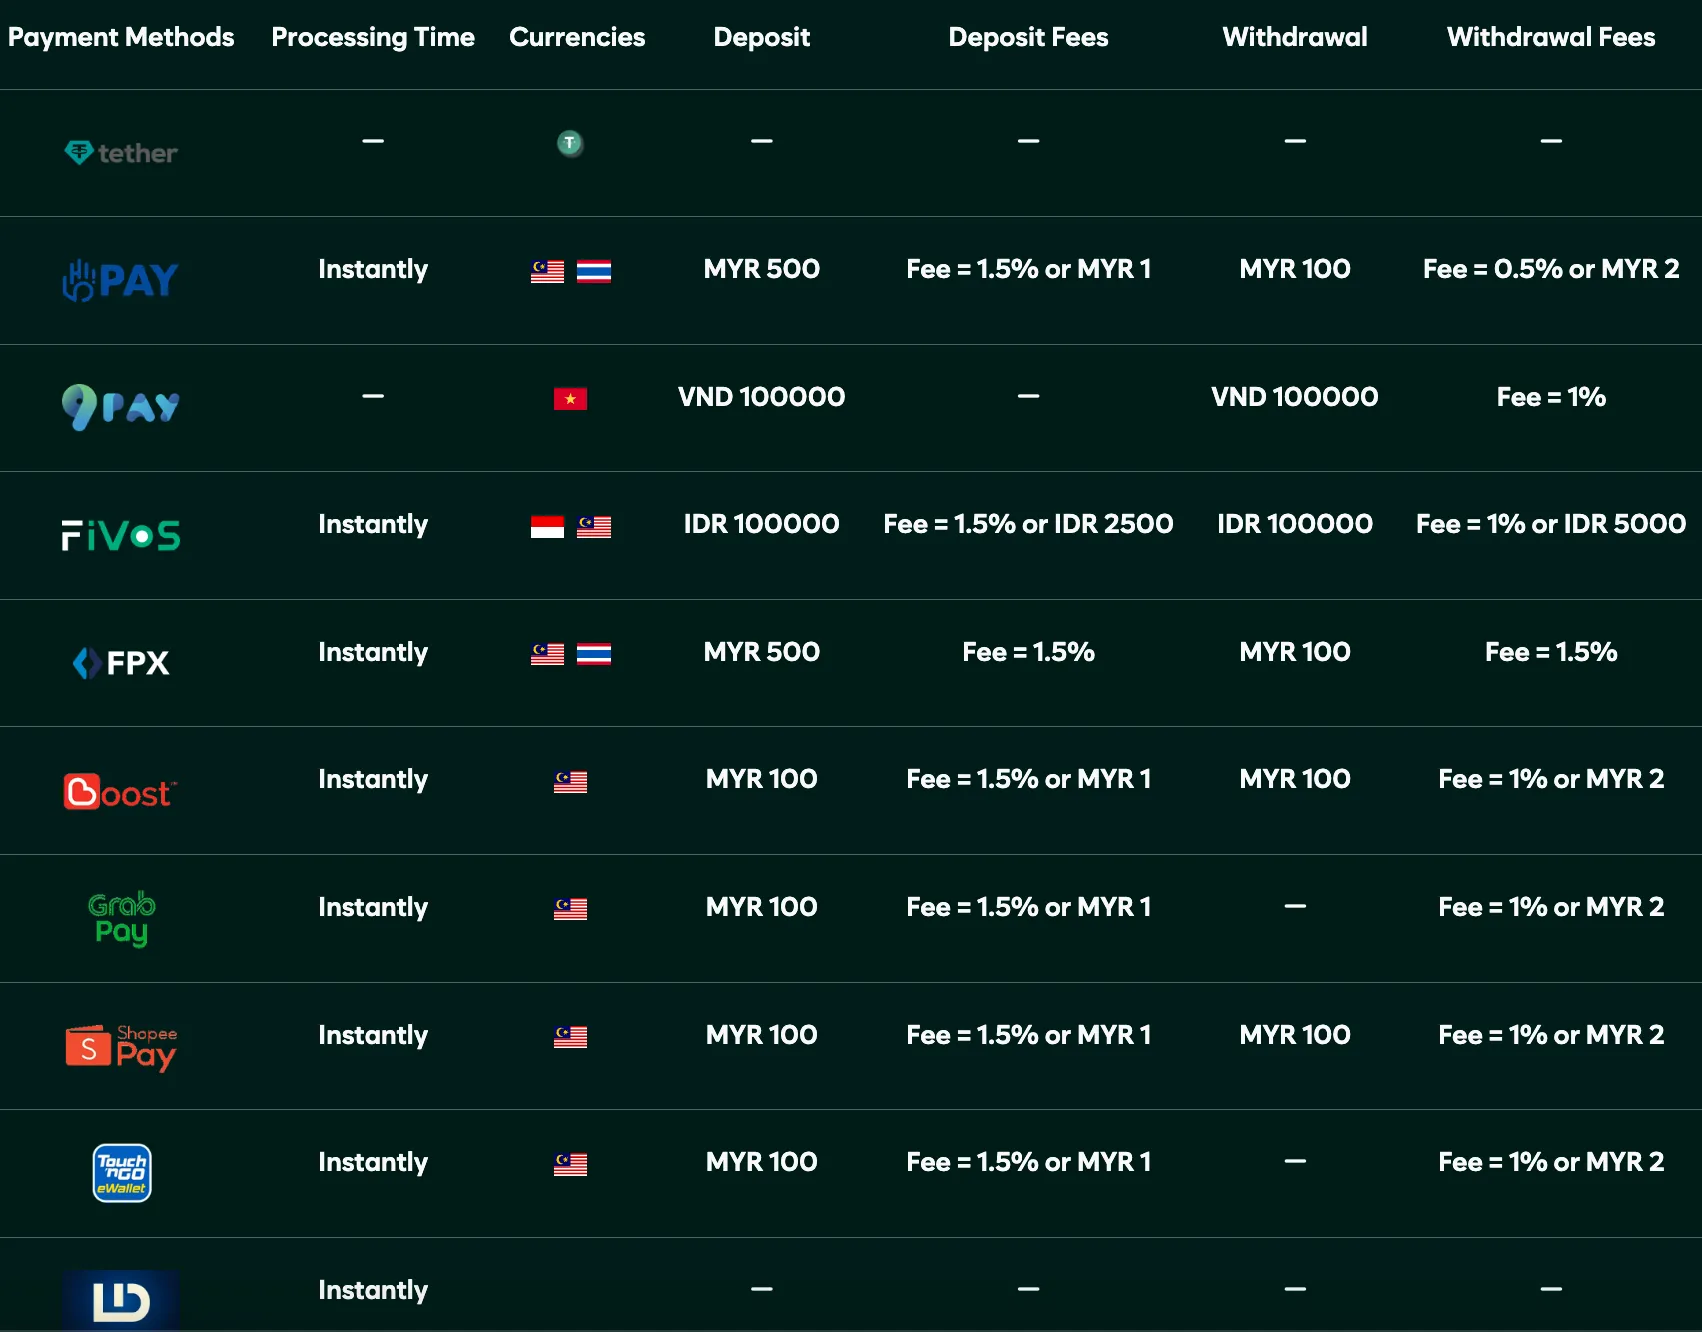Click the blue LD logo in the last row
Viewport: 1702px width, 1332px height.
[121, 1300]
